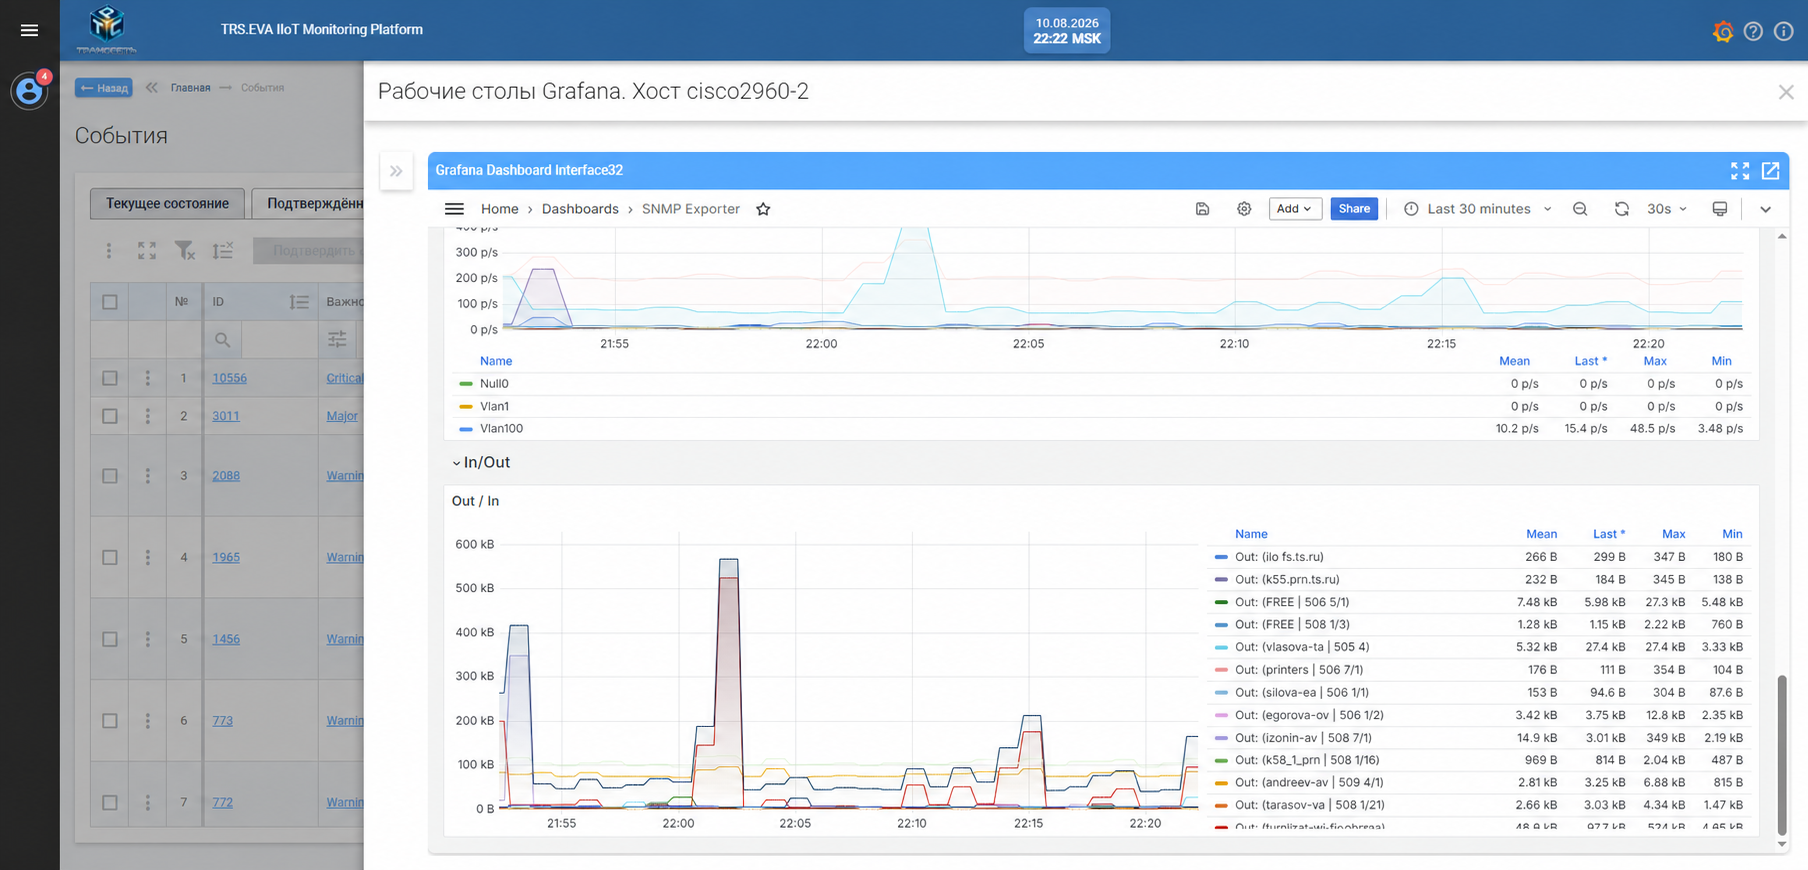Screen dimensions: 1808x870
Task: Star the SNMP Exporter dashboard
Action: click(x=763, y=209)
